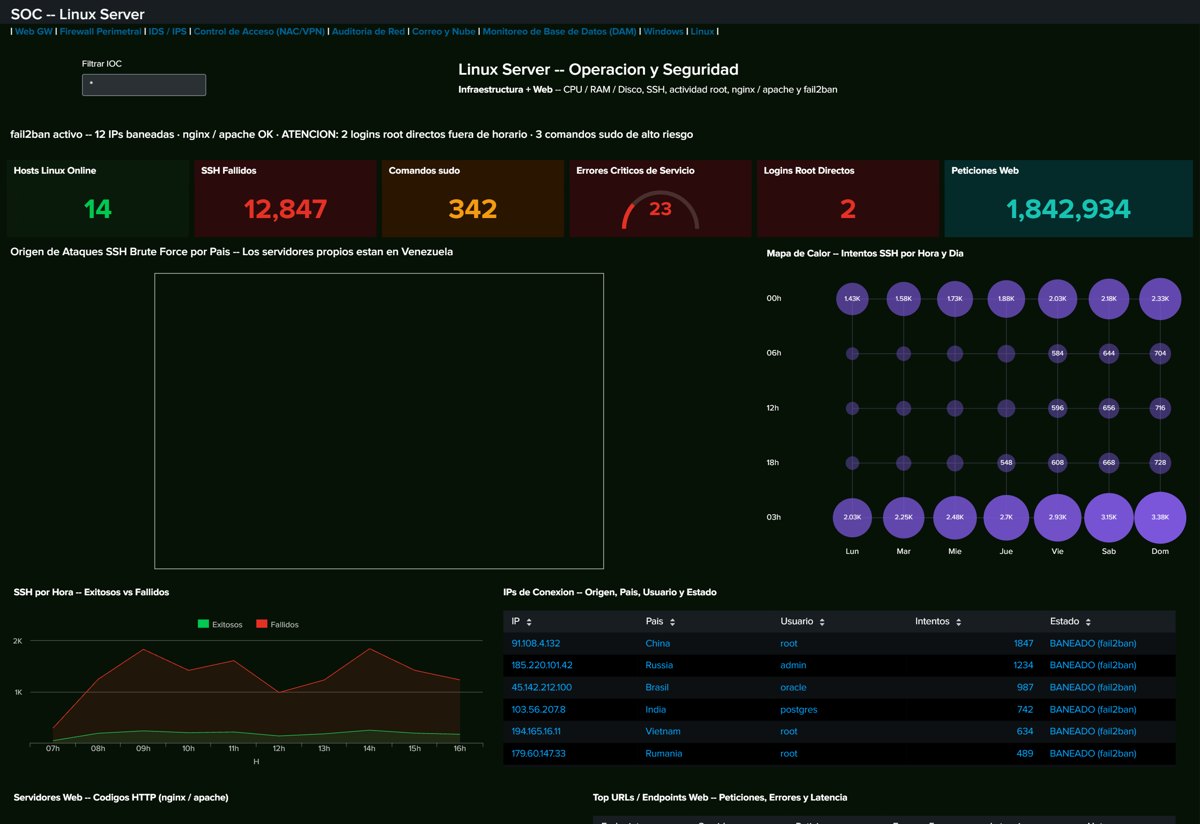
Task: Open the Firewall Perimetral dashboard tab
Action: [100, 31]
